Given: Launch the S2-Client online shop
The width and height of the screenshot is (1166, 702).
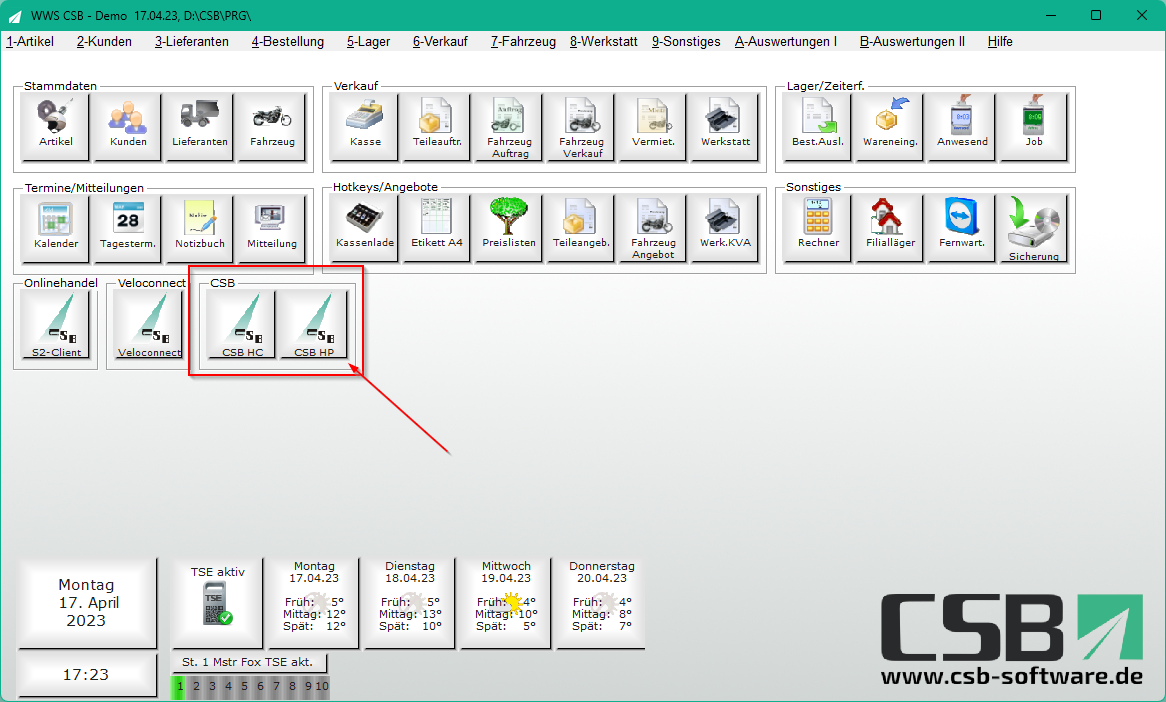Looking at the screenshot, I should [x=56, y=325].
